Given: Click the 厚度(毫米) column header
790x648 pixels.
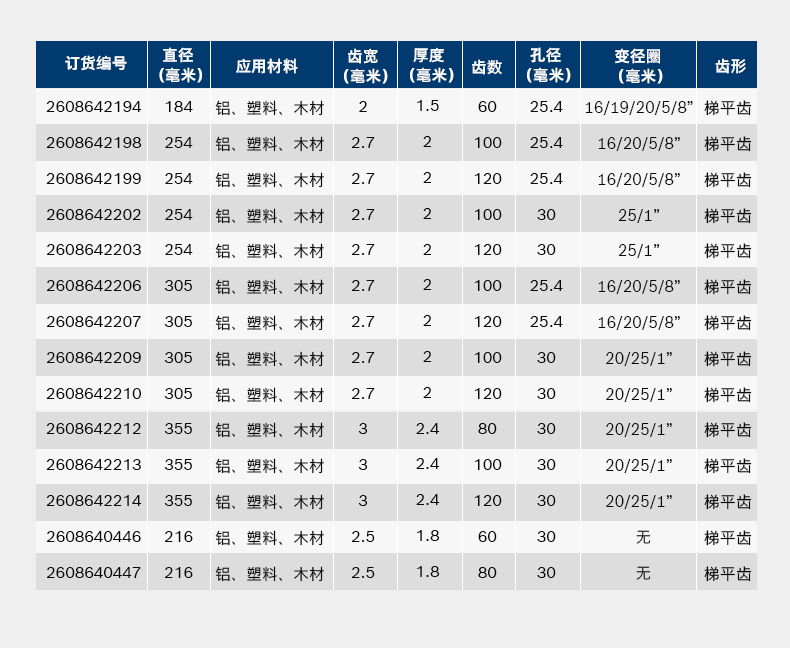Looking at the screenshot, I should pos(428,65).
